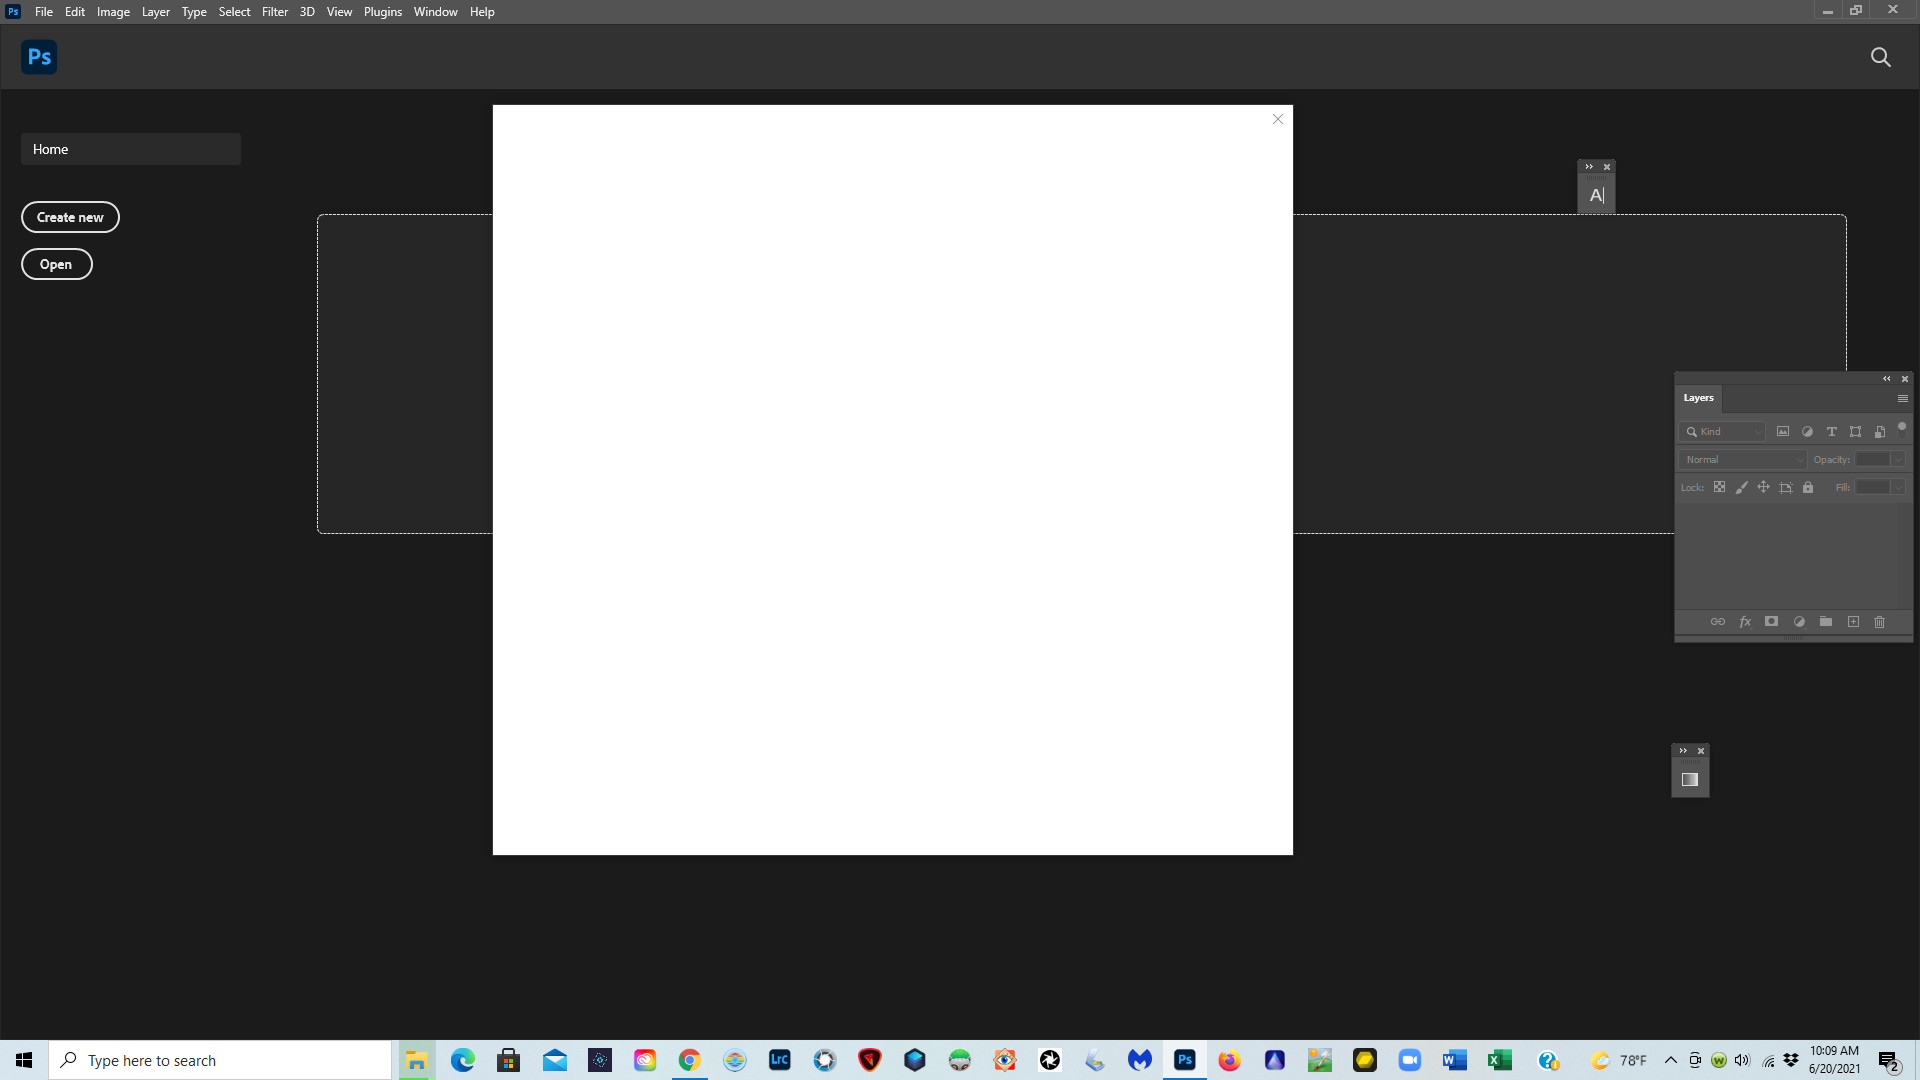Image resolution: width=1920 pixels, height=1080 pixels.
Task: Click the Create new button
Action: click(x=69, y=216)
